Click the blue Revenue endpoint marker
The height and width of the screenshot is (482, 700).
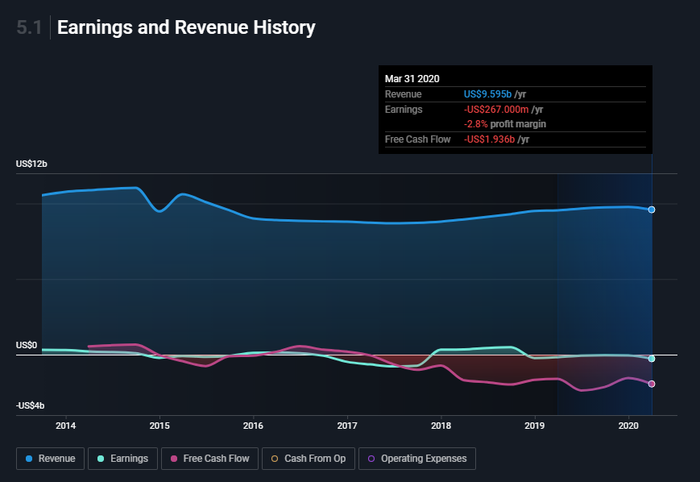[651, 210]
